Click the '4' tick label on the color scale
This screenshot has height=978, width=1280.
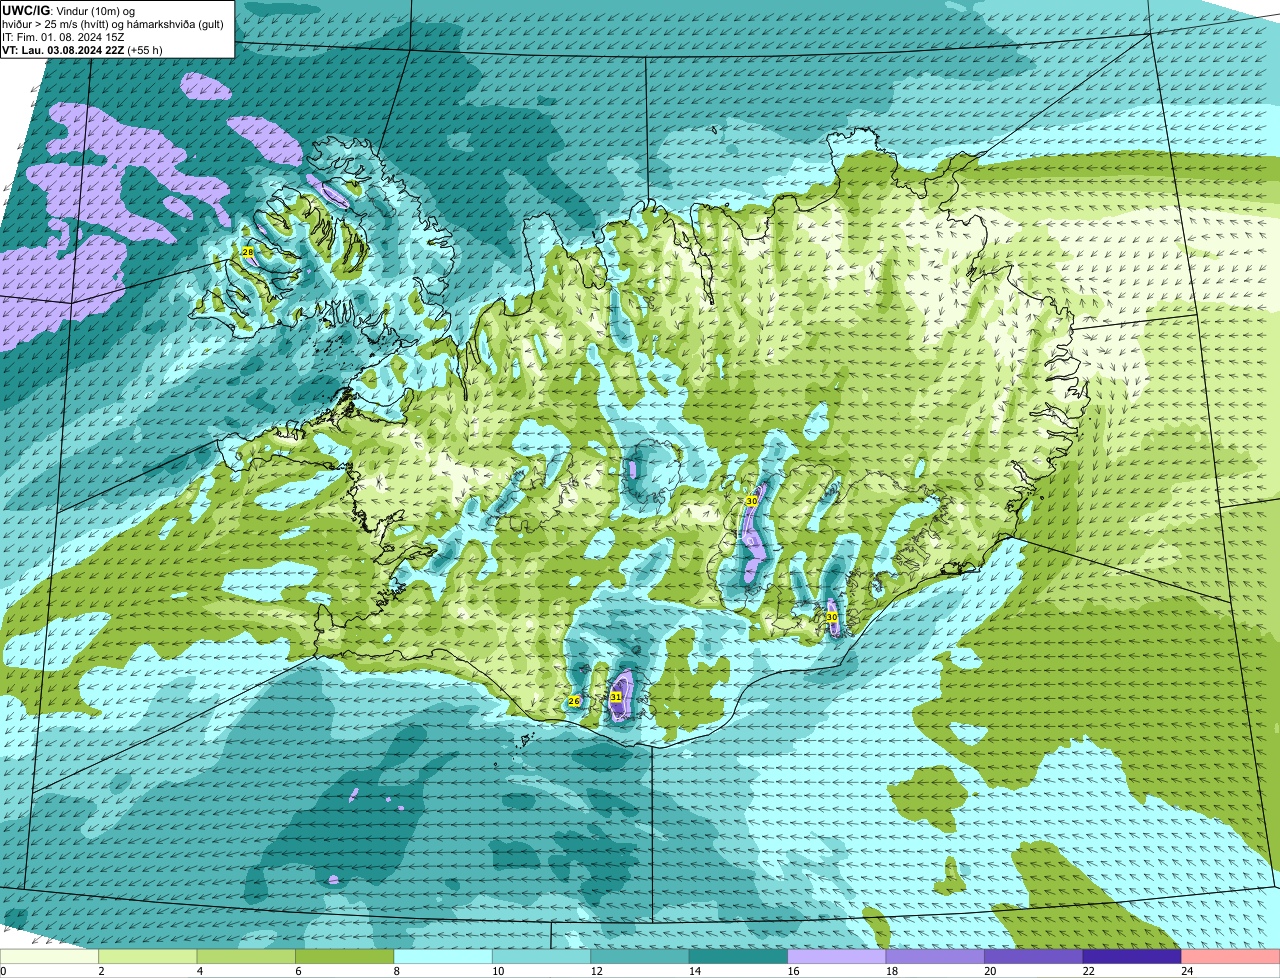(199, 971)
